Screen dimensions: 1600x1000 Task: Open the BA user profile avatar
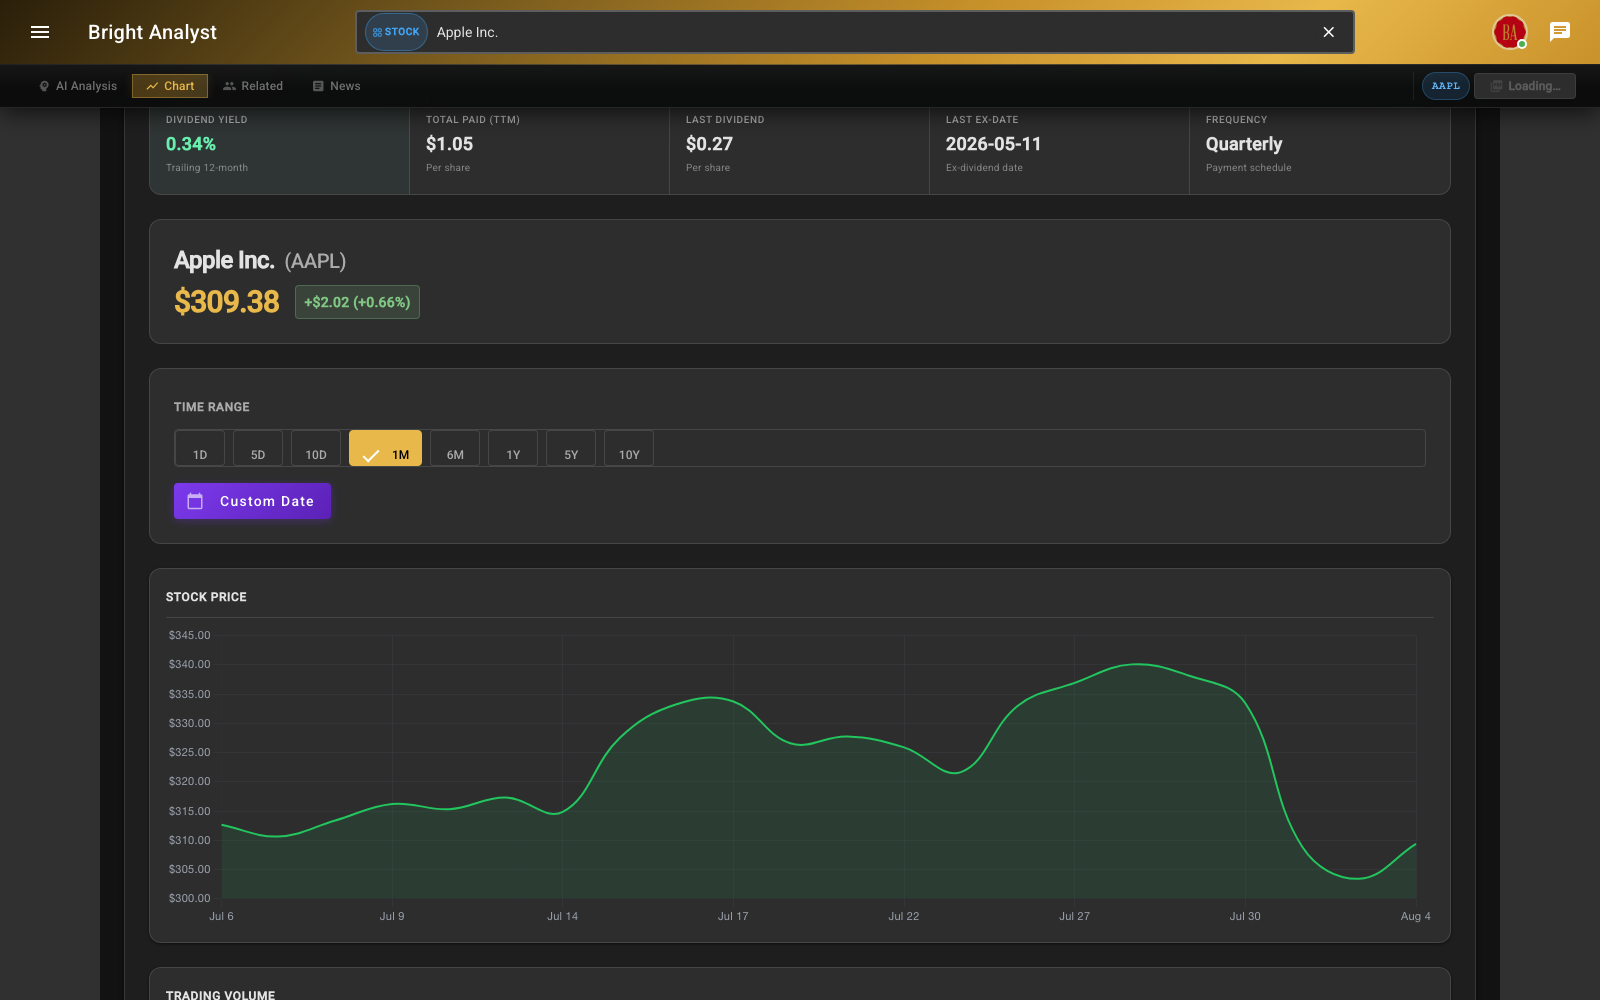coord(1510,32)
